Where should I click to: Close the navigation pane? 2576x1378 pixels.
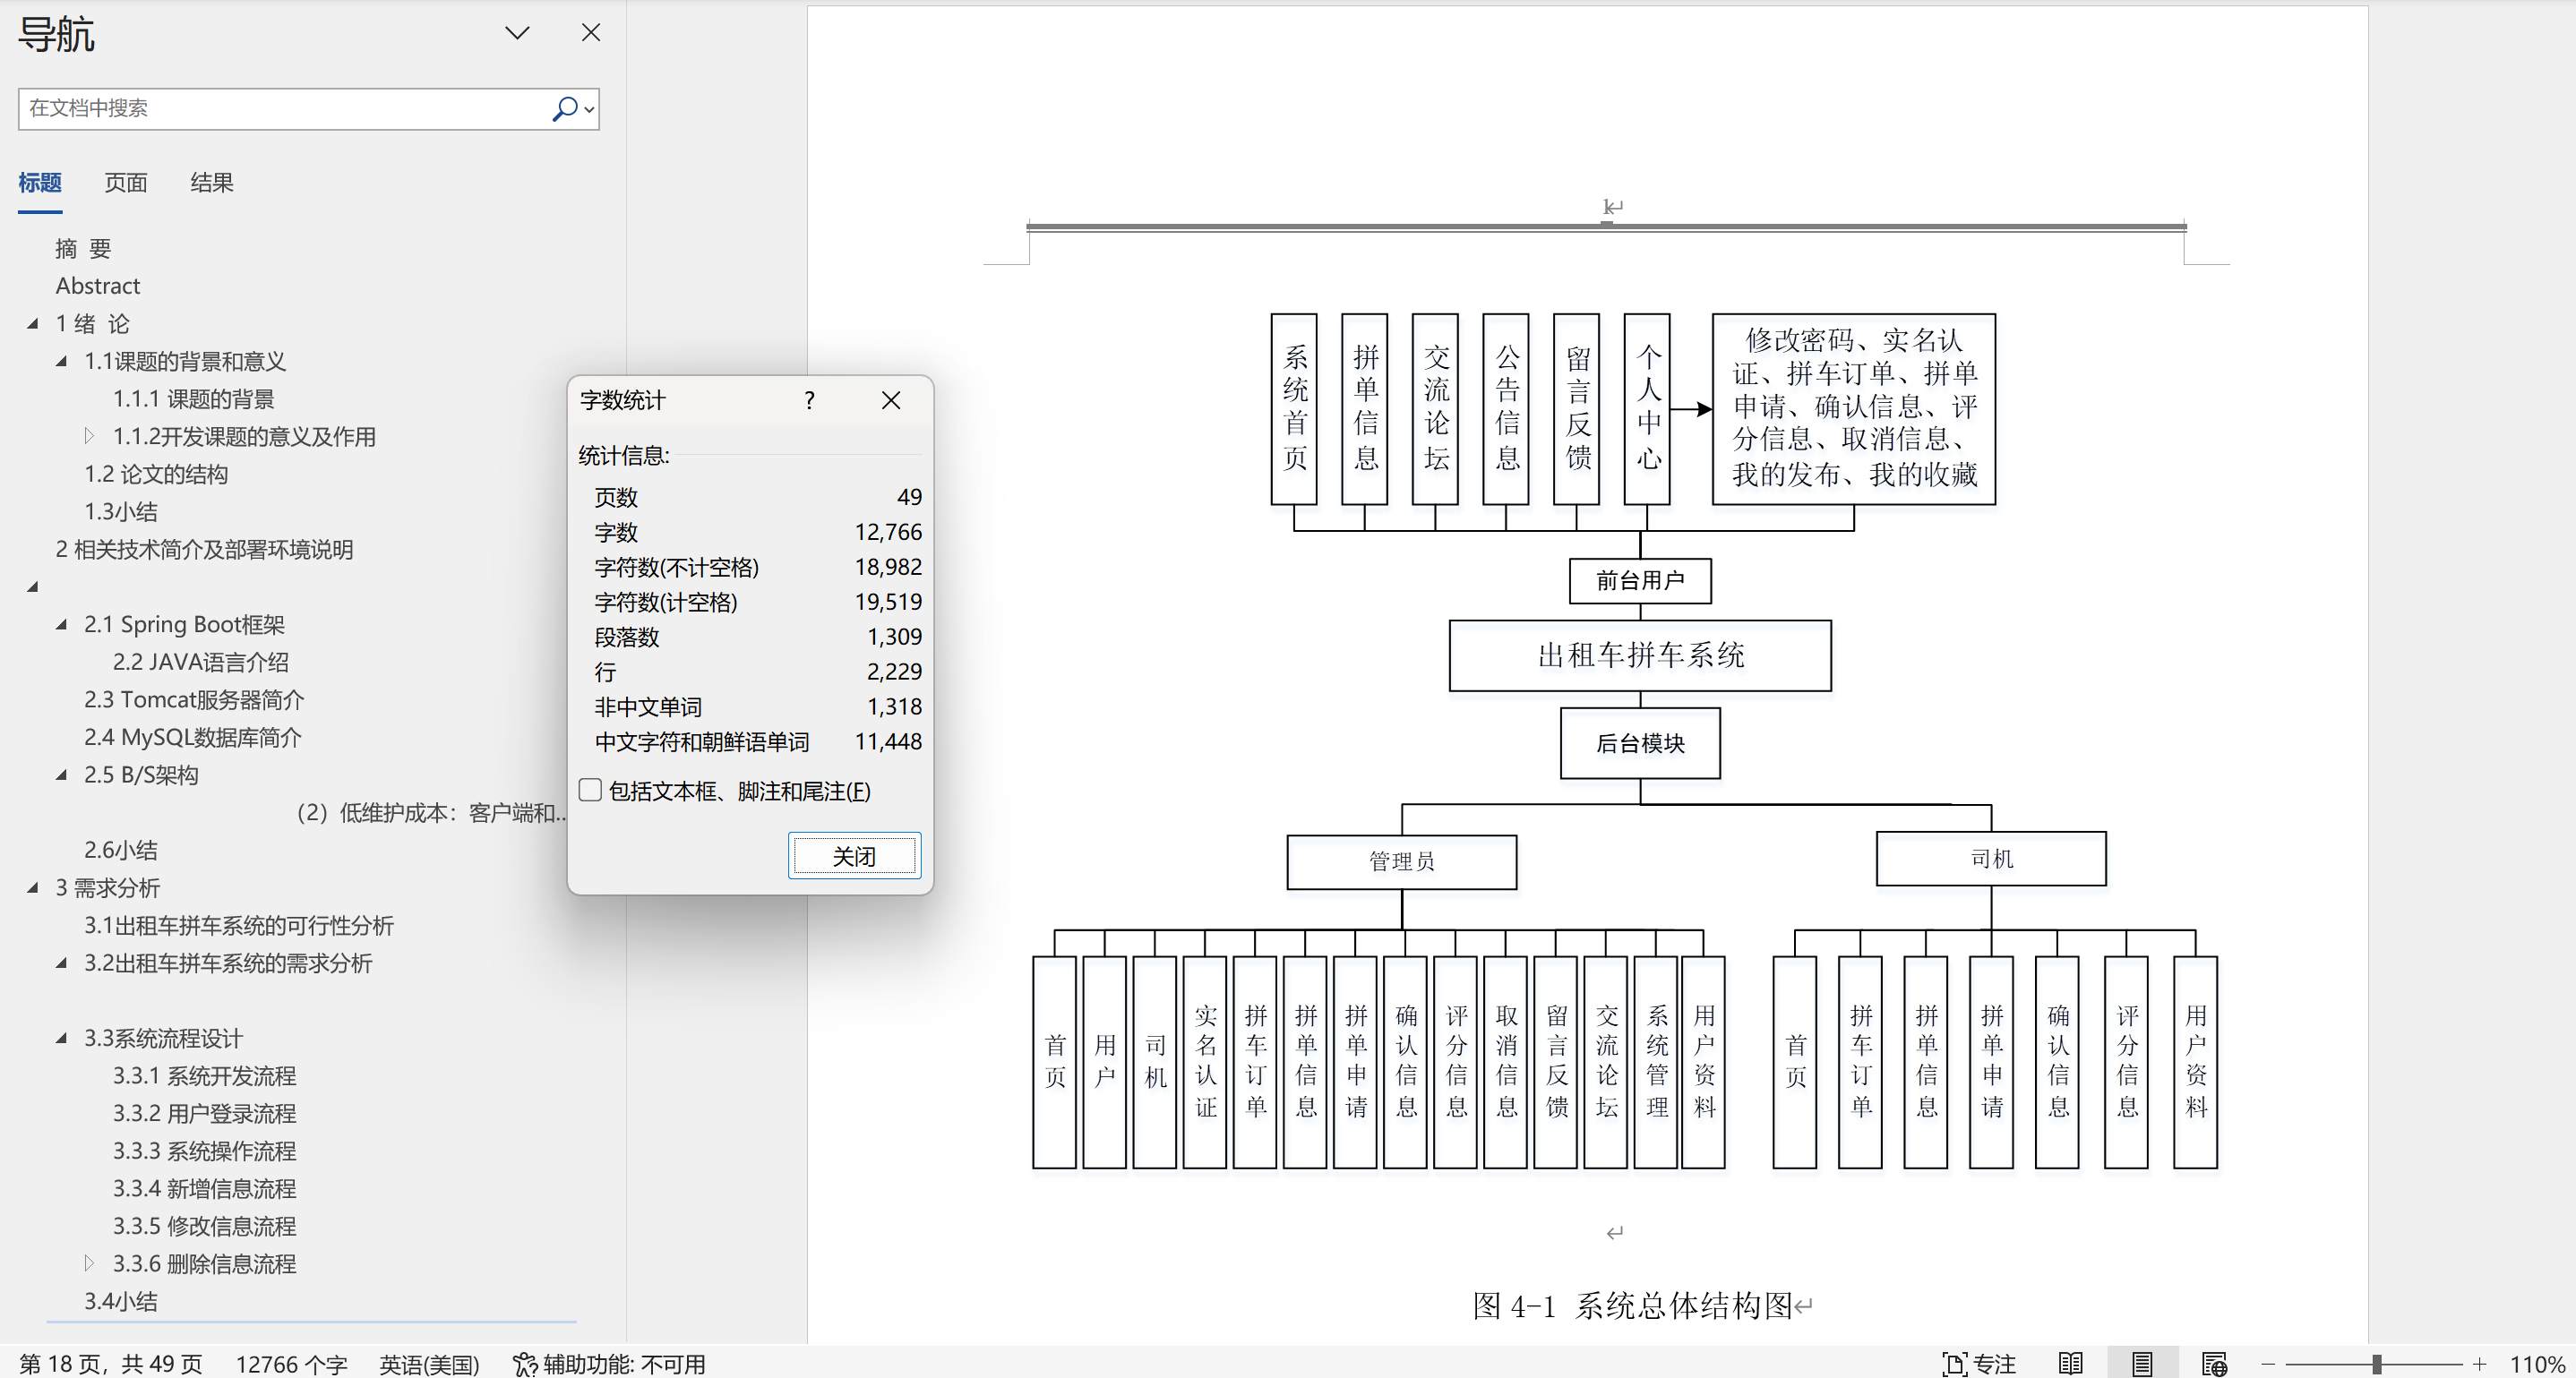click(x=591, y=33)
